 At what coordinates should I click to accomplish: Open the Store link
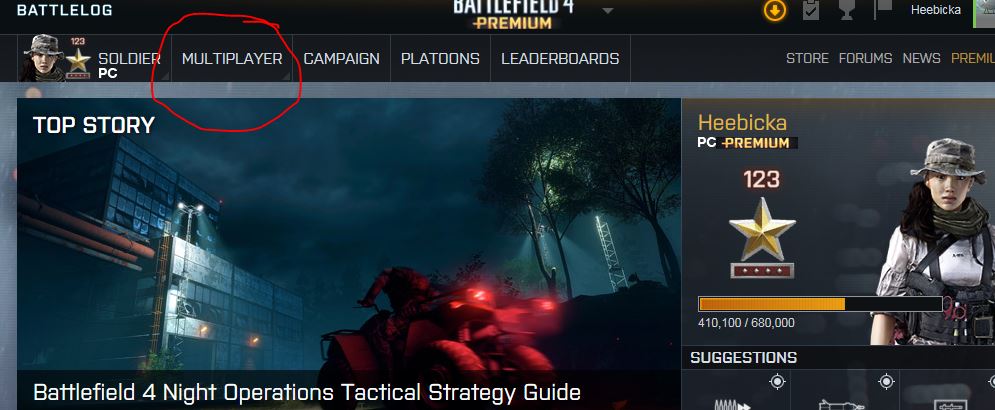click(807, 58)
